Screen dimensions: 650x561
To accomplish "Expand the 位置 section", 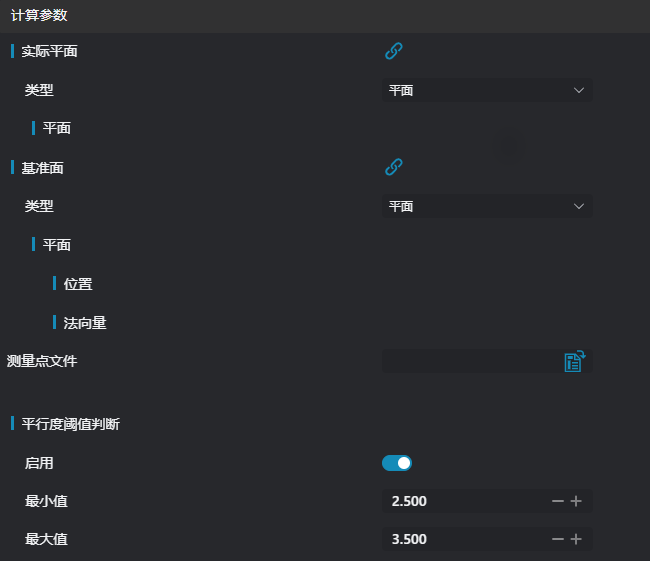I will pyautogui.click(x=77, y=284).
